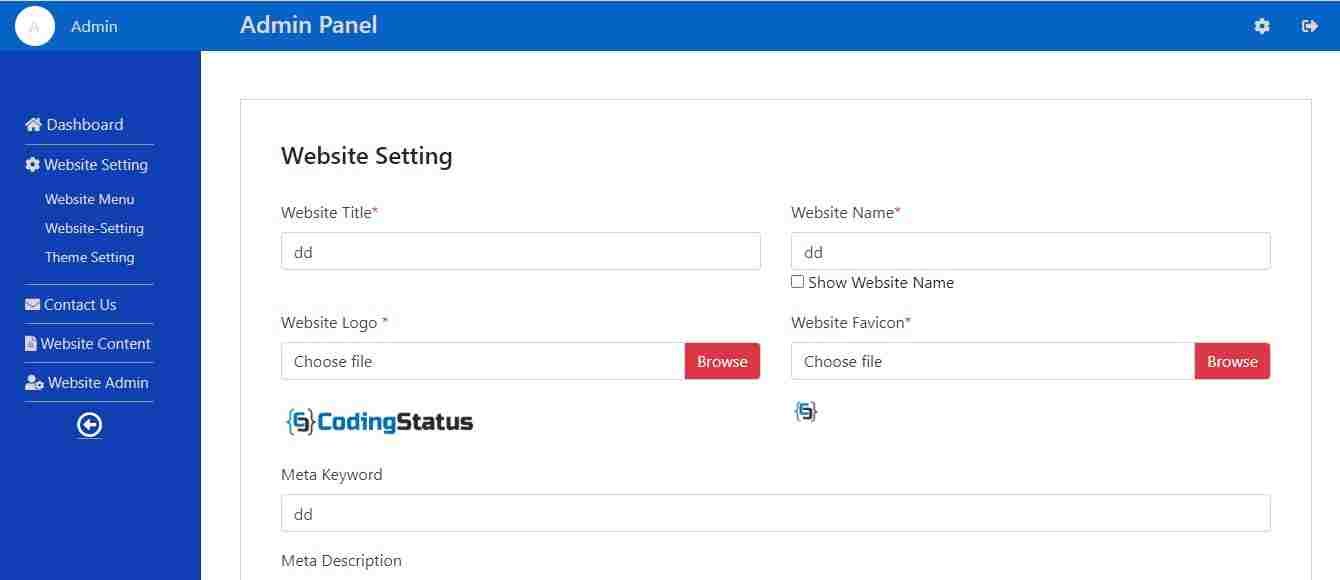
Task: Select the Website Setting gear icon
Action: coord(31,164)
